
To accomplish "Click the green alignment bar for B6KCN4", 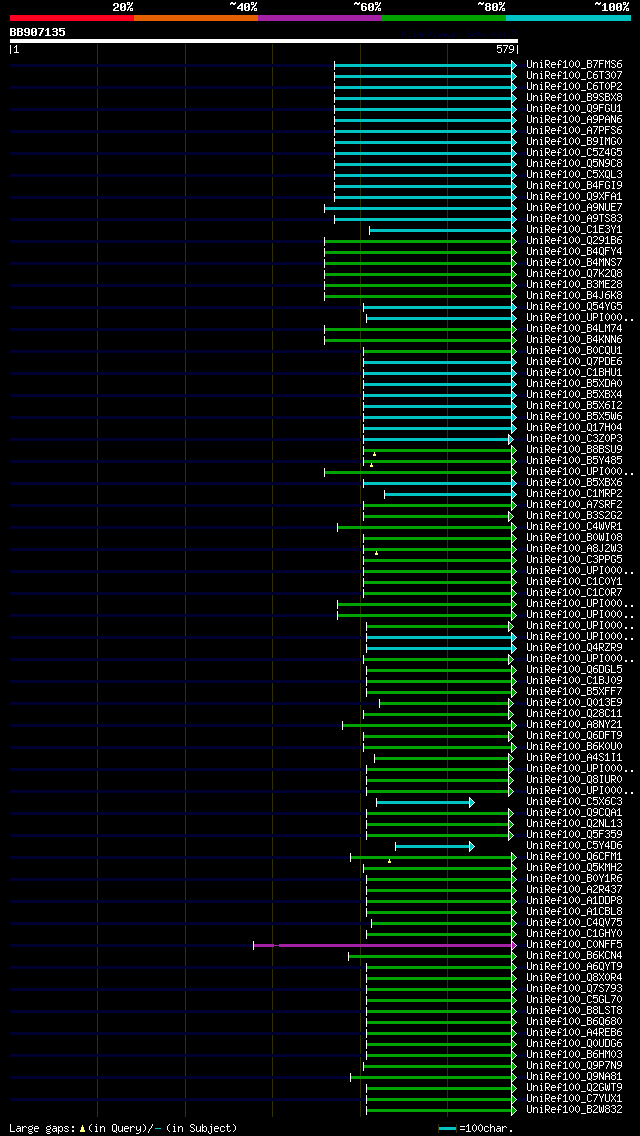I will coord(433,956).
